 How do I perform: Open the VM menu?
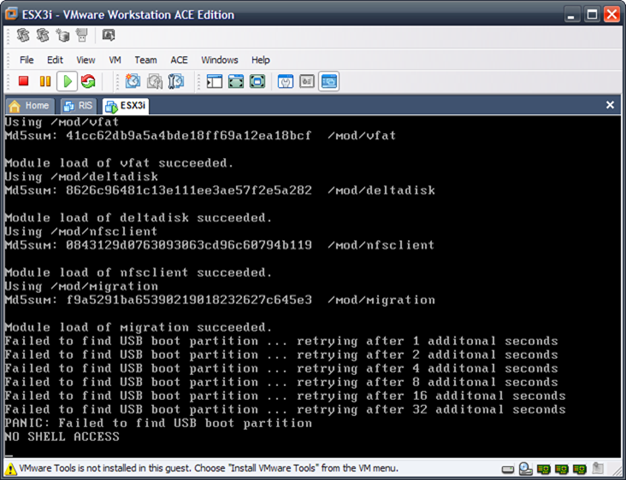coord(115,60)
